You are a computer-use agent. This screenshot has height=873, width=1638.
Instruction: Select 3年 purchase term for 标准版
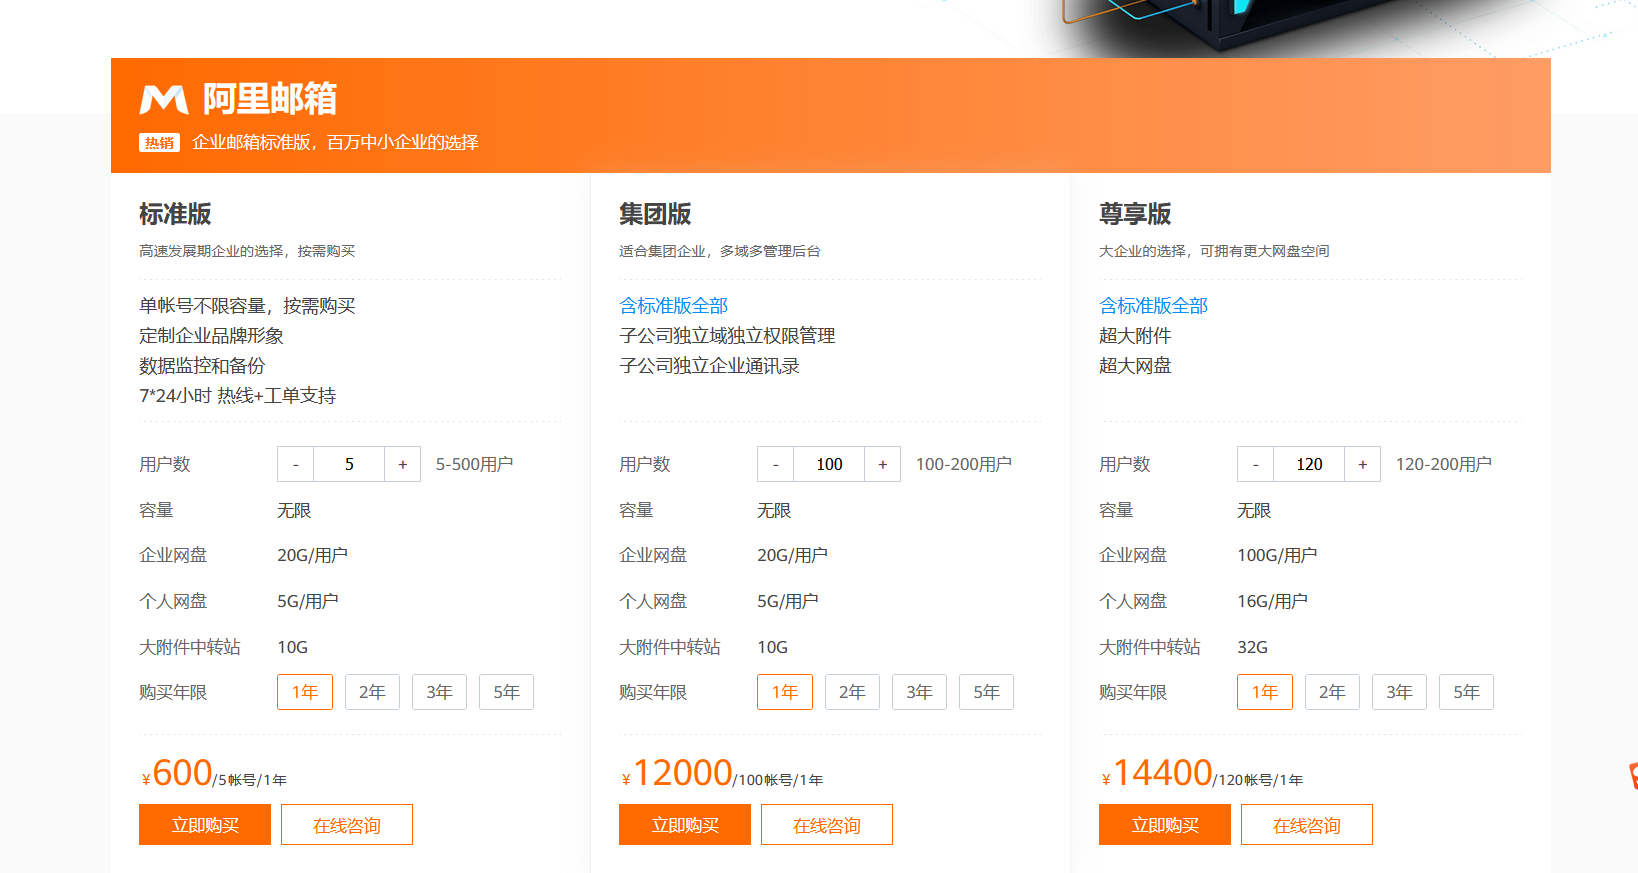[439, 692]
